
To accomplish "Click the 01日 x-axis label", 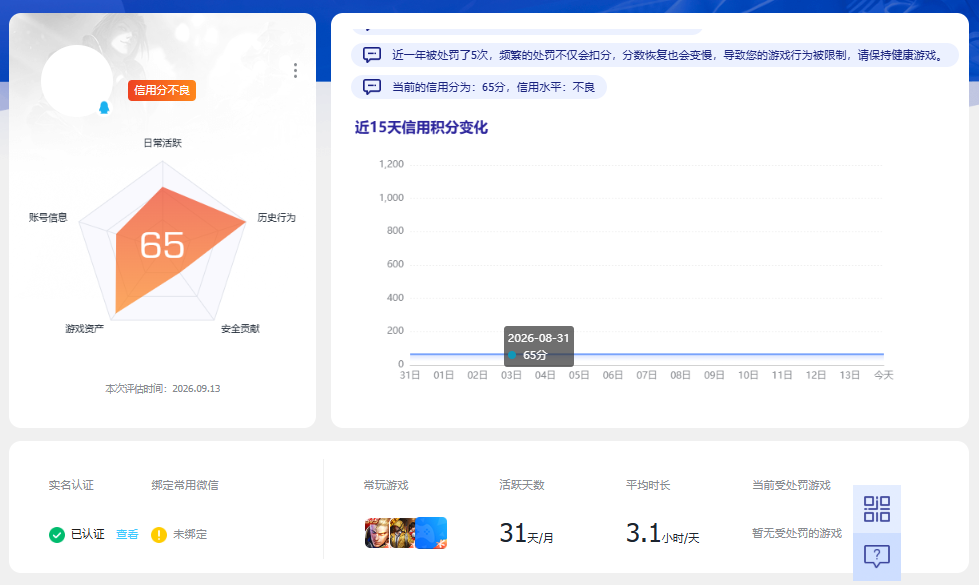I will coord(443,375).
